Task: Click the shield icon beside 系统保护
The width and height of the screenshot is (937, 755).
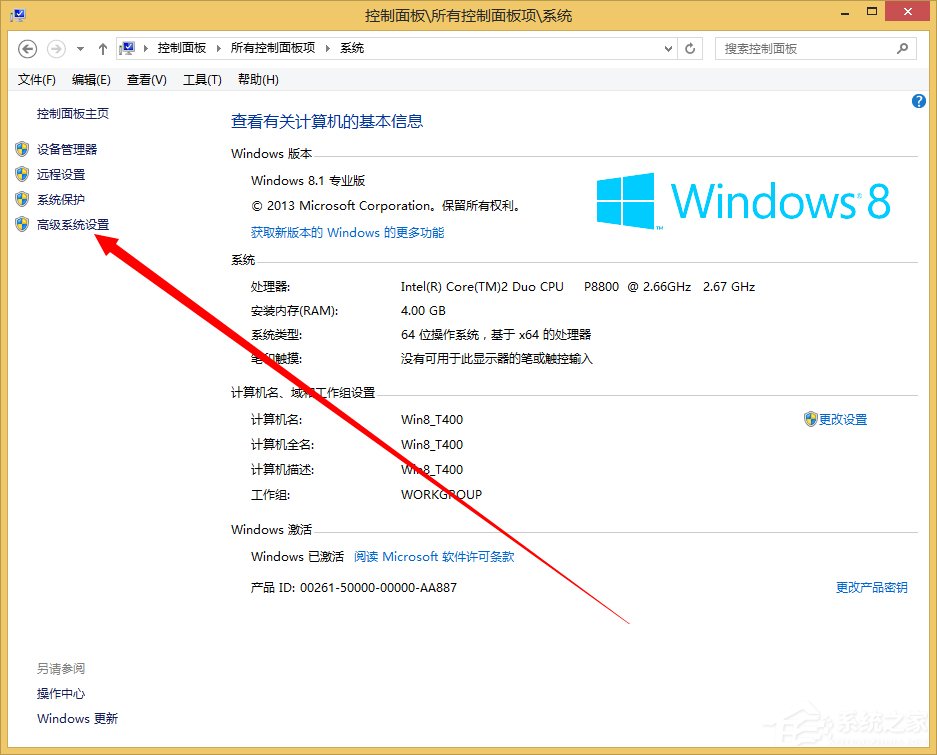Action: [22, 199]
